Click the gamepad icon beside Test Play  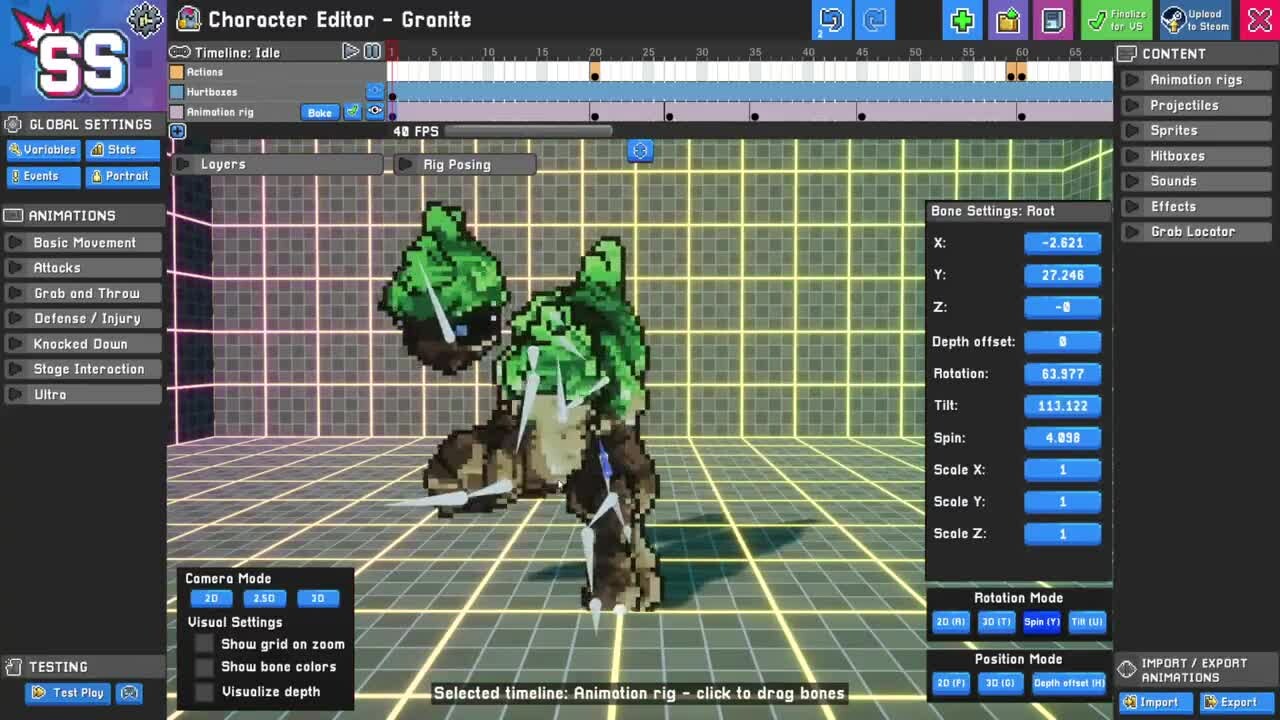click(x=129, y=693)
